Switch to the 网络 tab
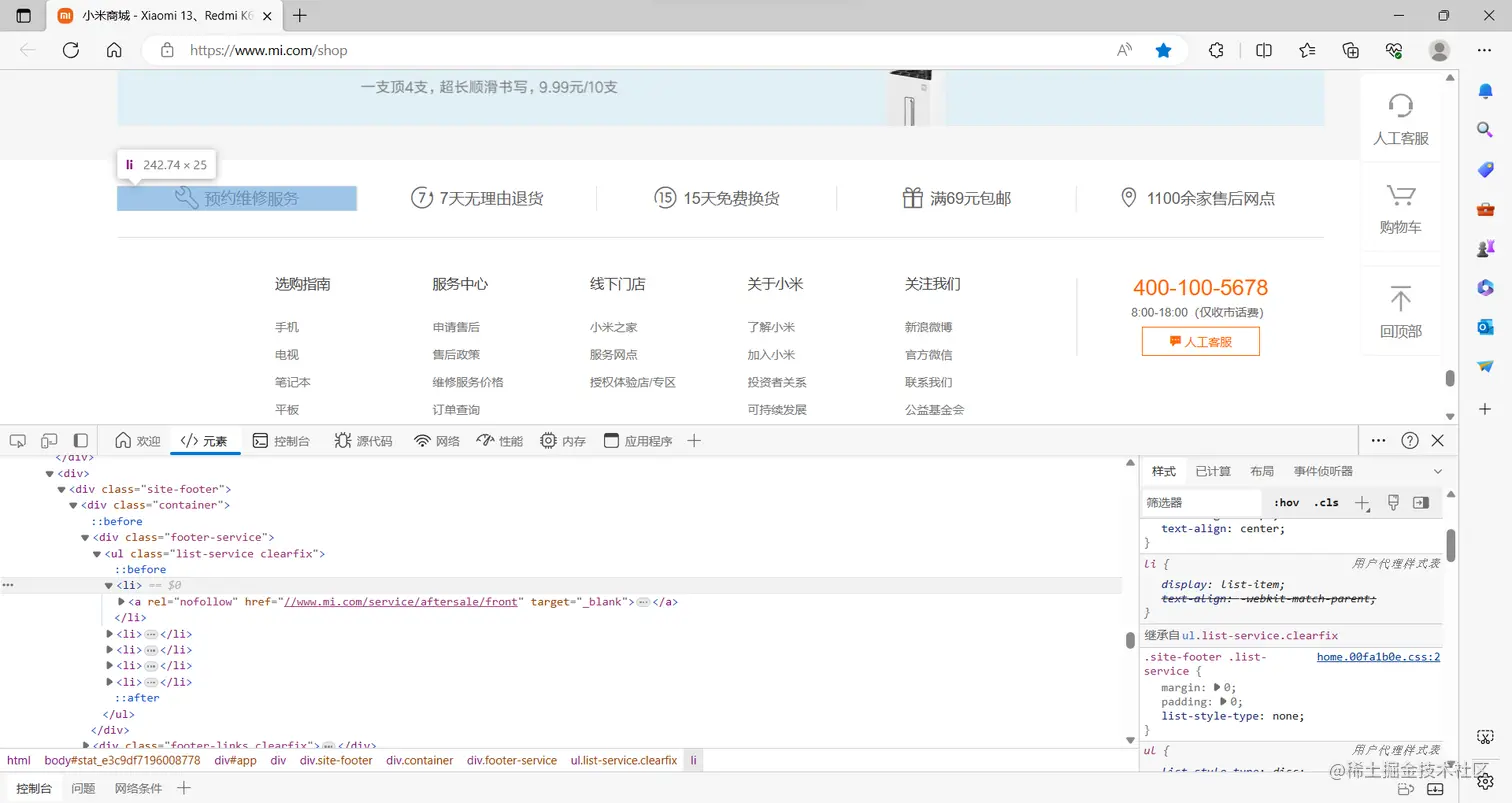Image resolution: width=1512 pixels, height=803 pixels. [437, 441]
